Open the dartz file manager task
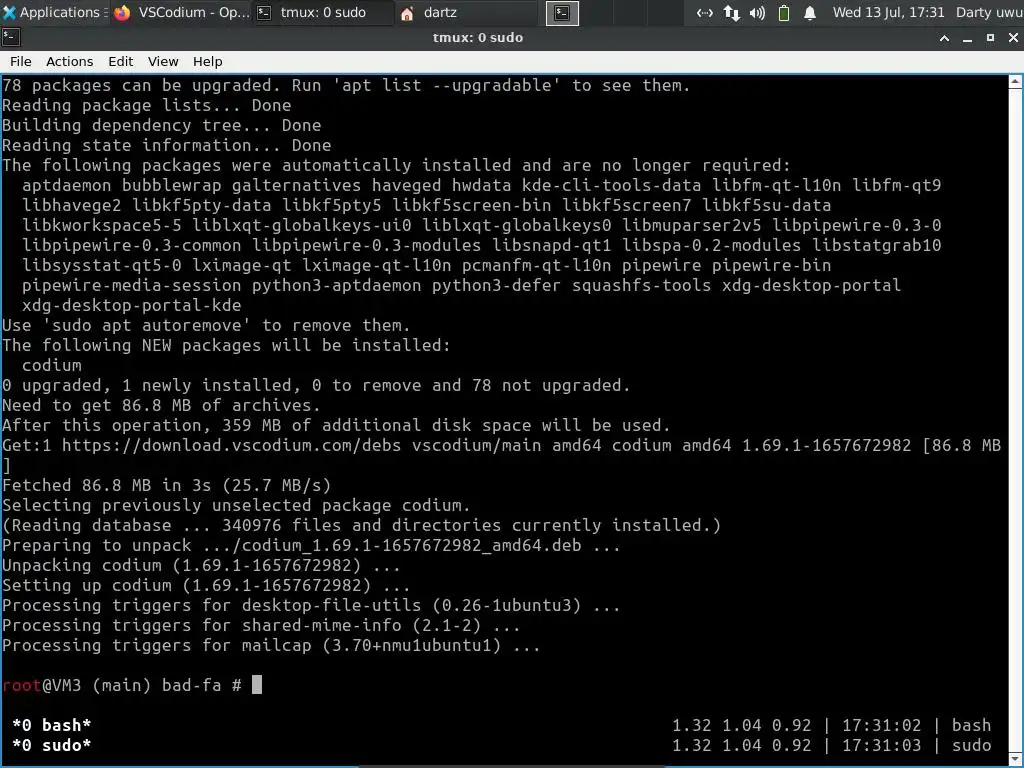 466,12
